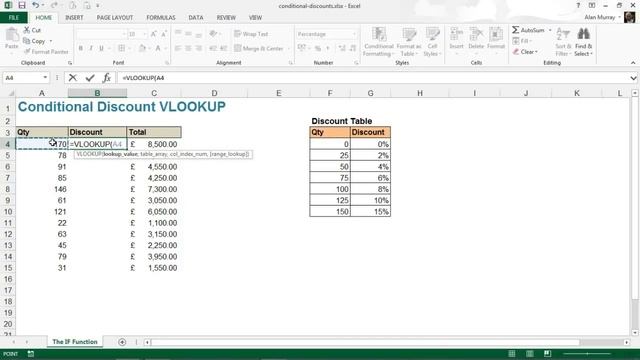
Task: Click the Undo arrow in title bar
Action: (x=35, y=5)
